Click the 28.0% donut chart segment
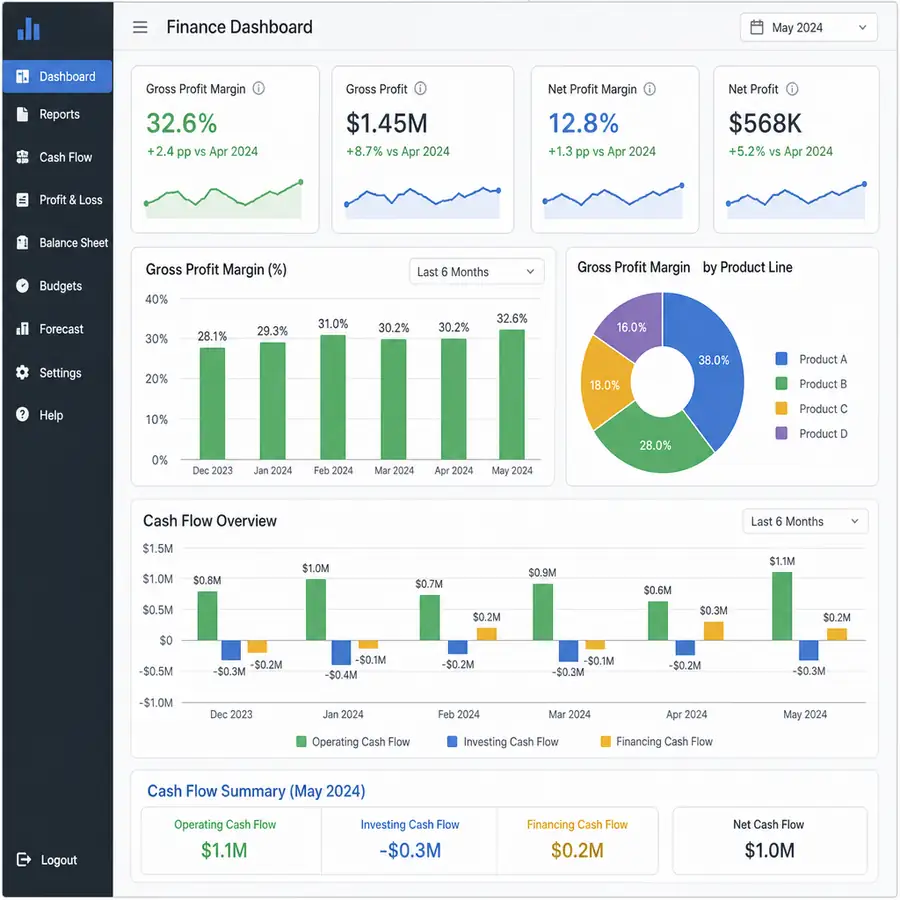Viewport: 900px width, 900px height. (655, 443)
